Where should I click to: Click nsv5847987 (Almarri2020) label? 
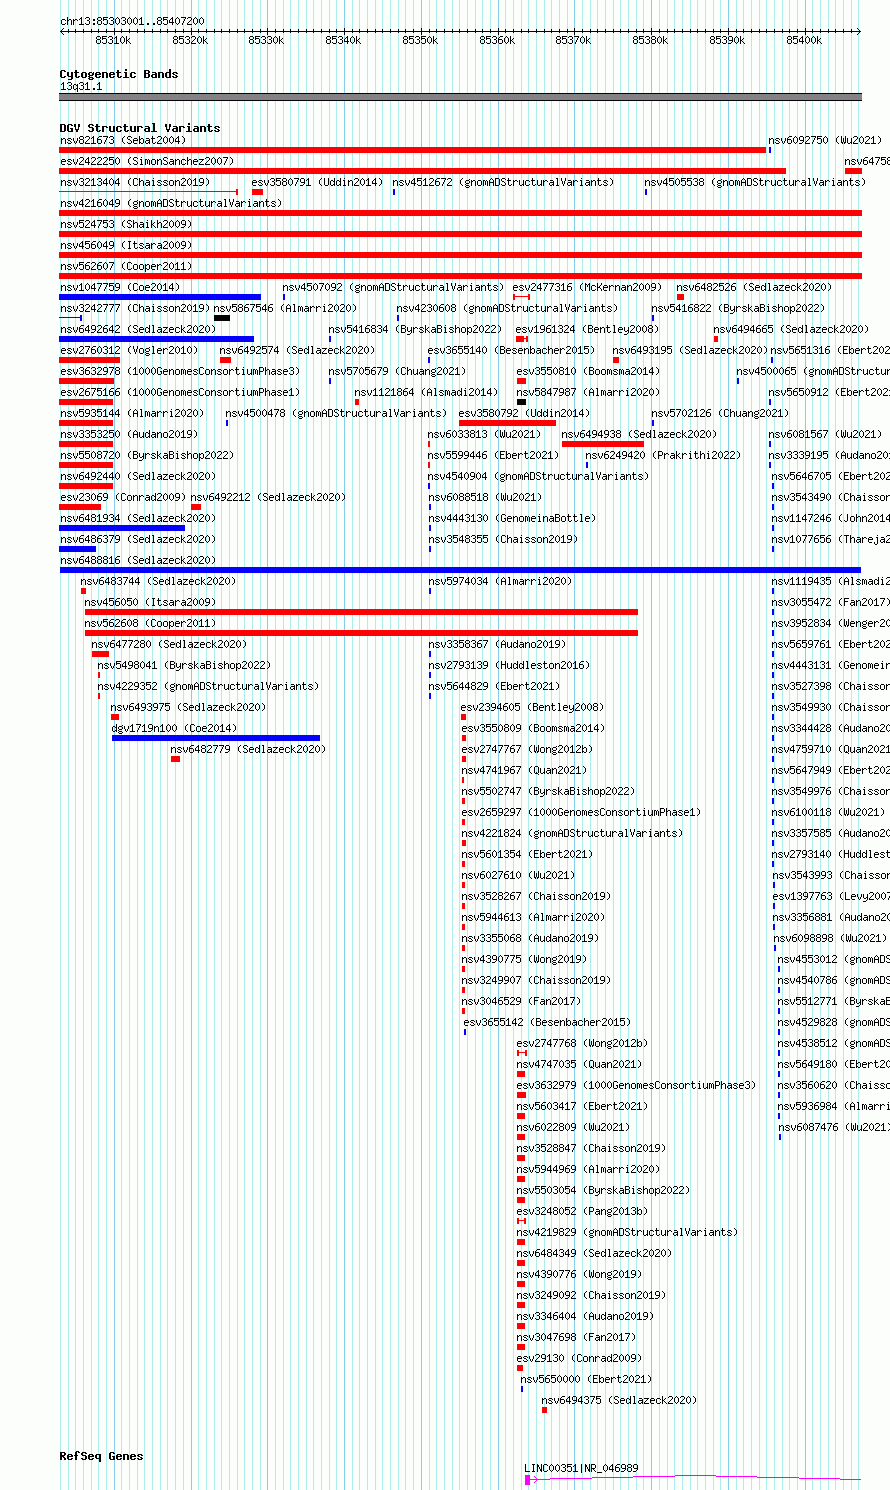587,392
